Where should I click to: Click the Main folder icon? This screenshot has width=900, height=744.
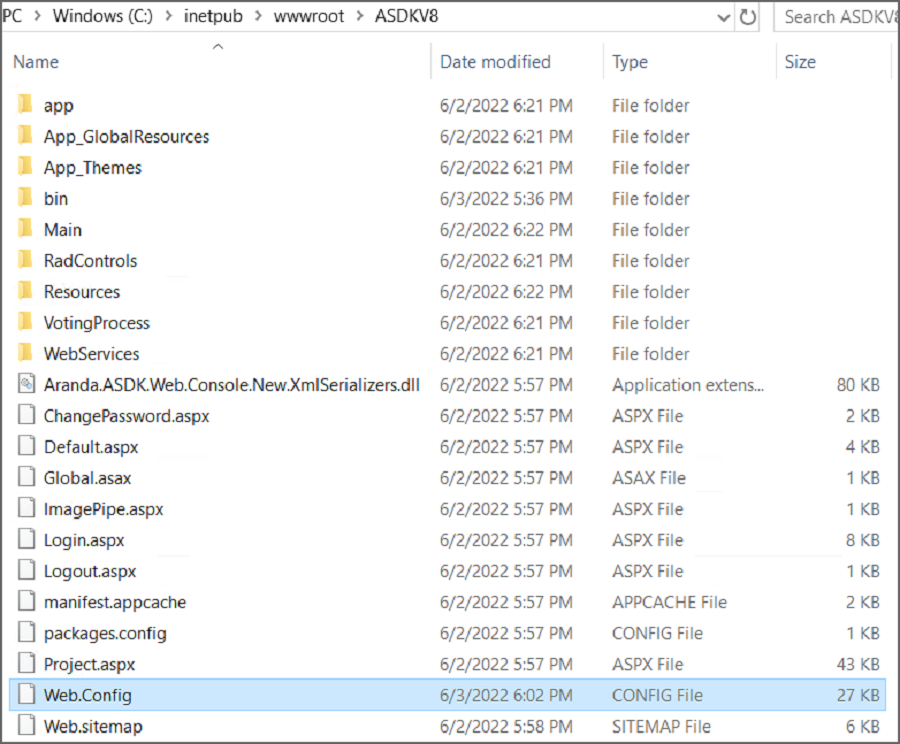point(25,228)
